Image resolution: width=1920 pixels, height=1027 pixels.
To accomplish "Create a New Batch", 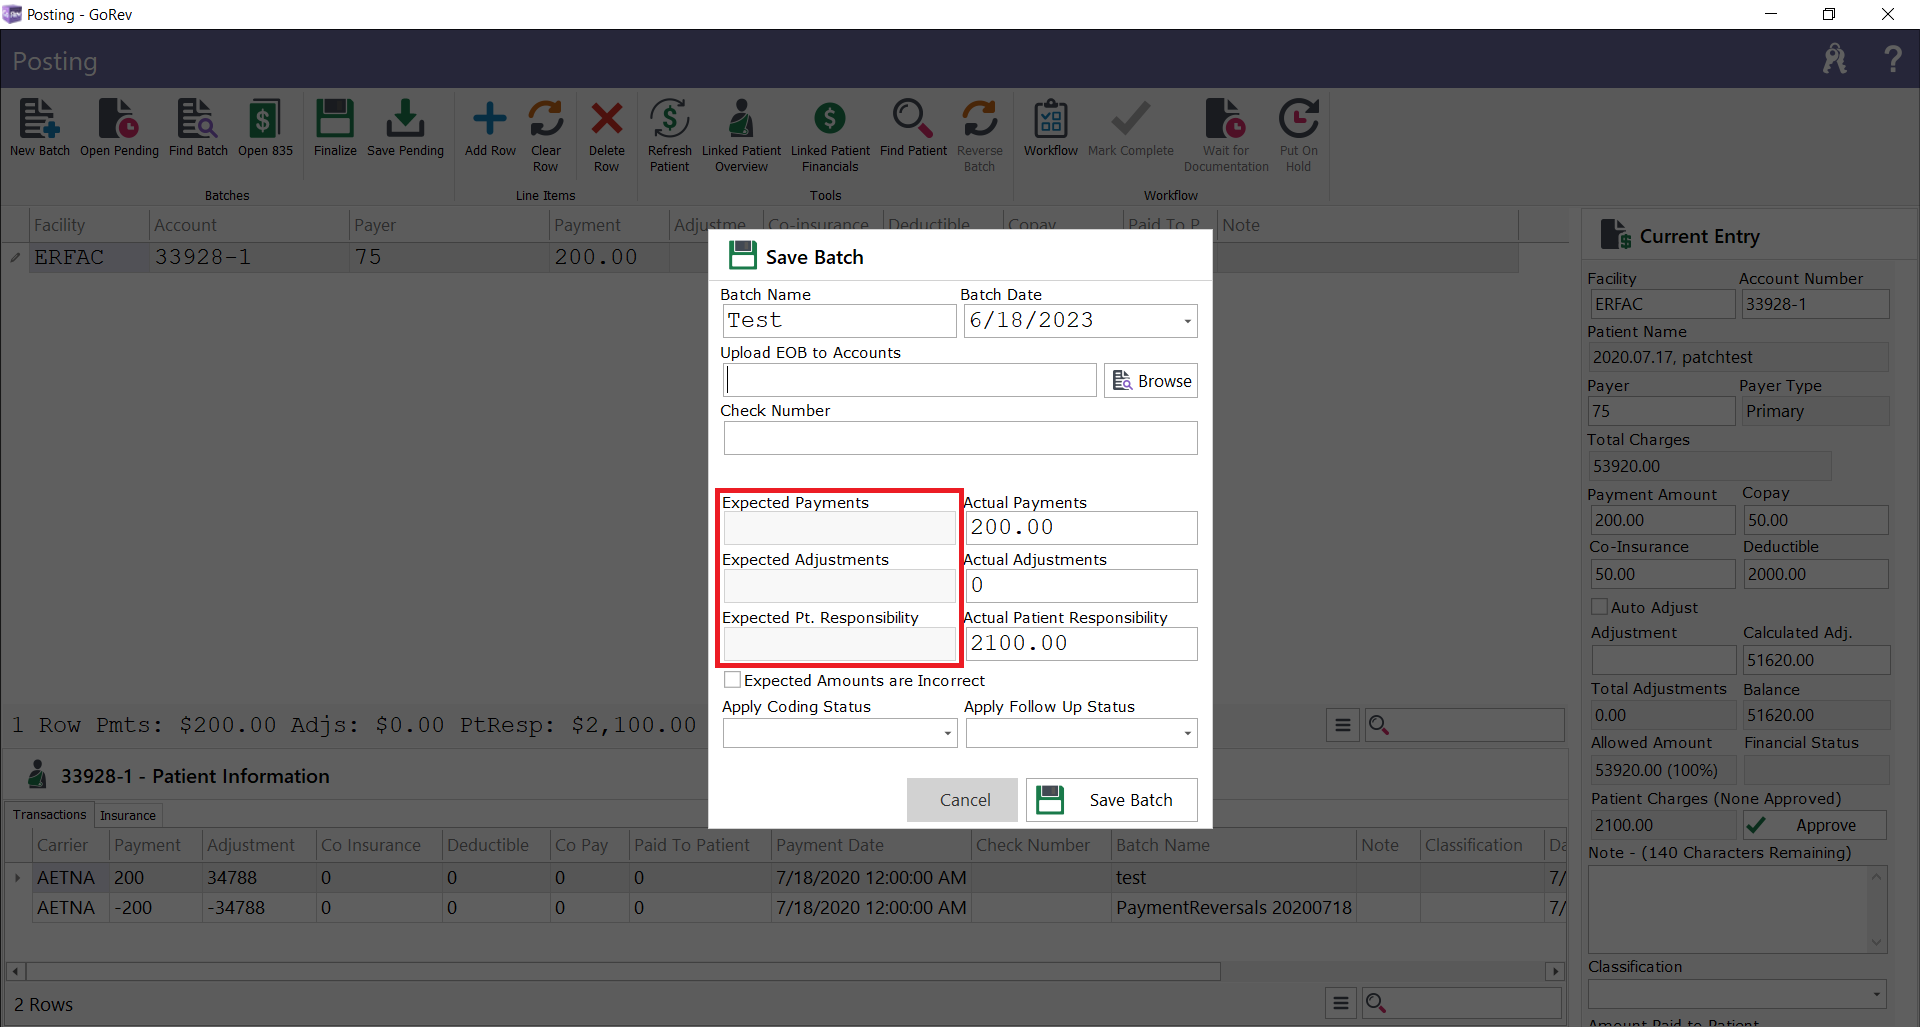I will (x=39, y=130).
